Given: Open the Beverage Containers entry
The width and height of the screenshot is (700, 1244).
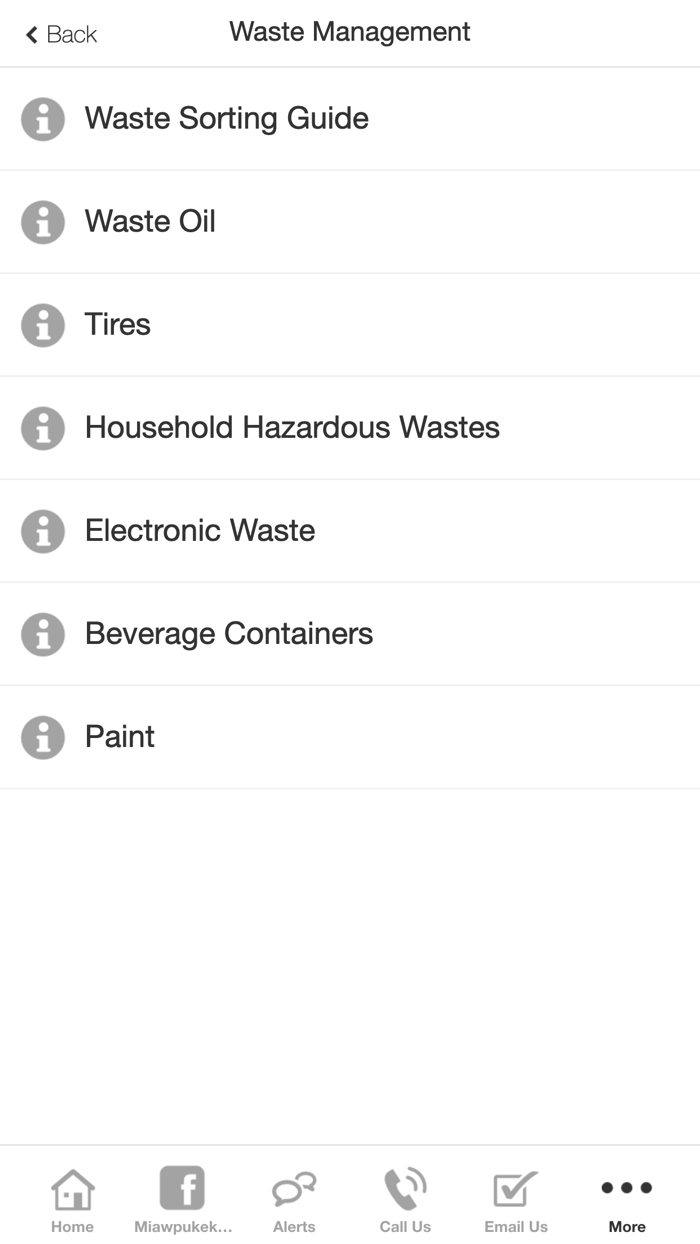Looking at the screenshot, I should pyautogui.click(x=228, y=634).
